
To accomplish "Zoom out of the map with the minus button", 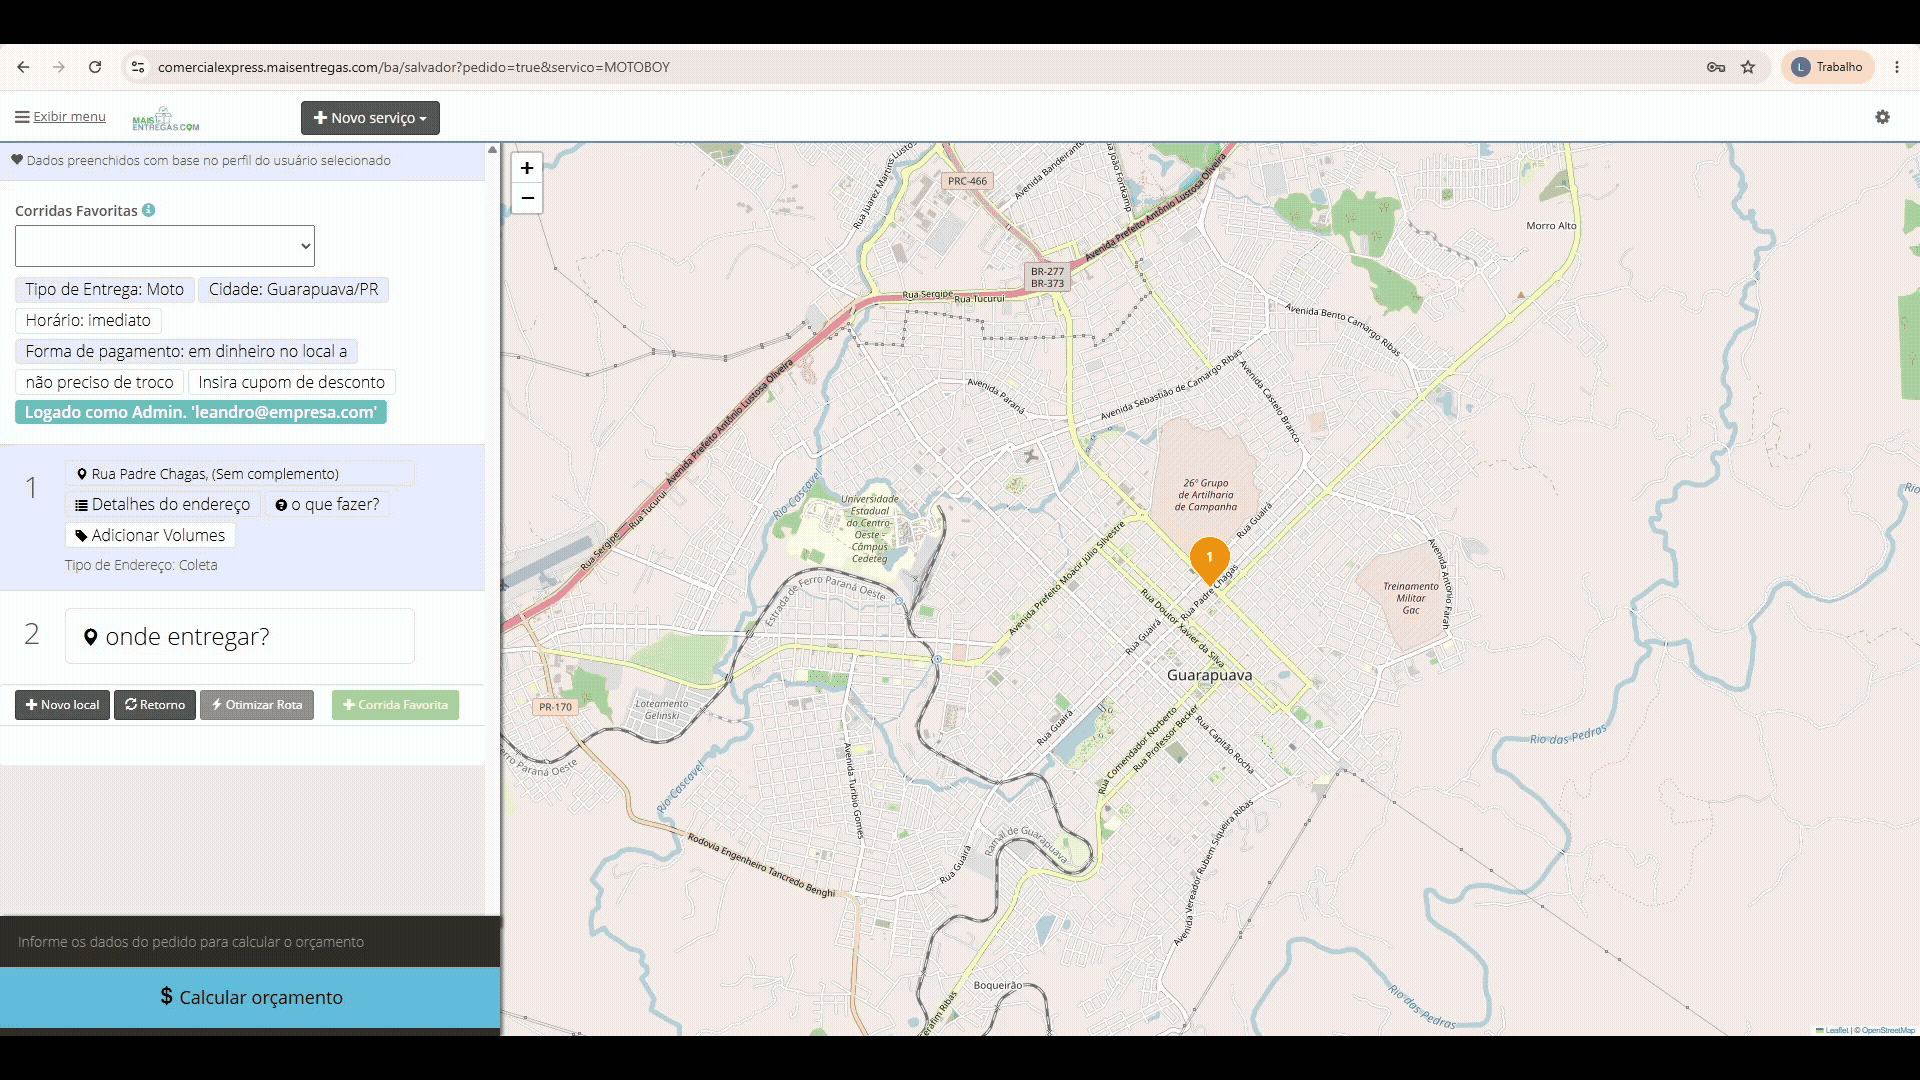I will click(527, 198).
